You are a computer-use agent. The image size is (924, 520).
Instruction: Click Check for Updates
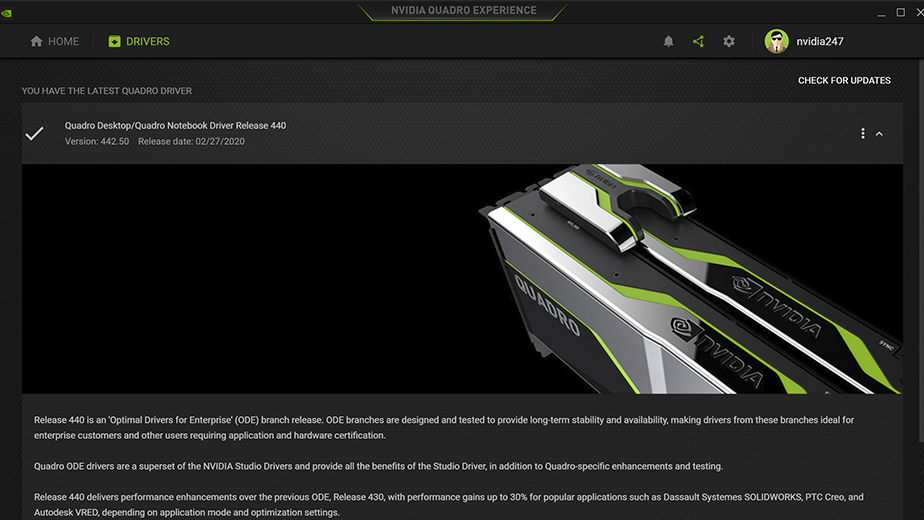[844, 80]
